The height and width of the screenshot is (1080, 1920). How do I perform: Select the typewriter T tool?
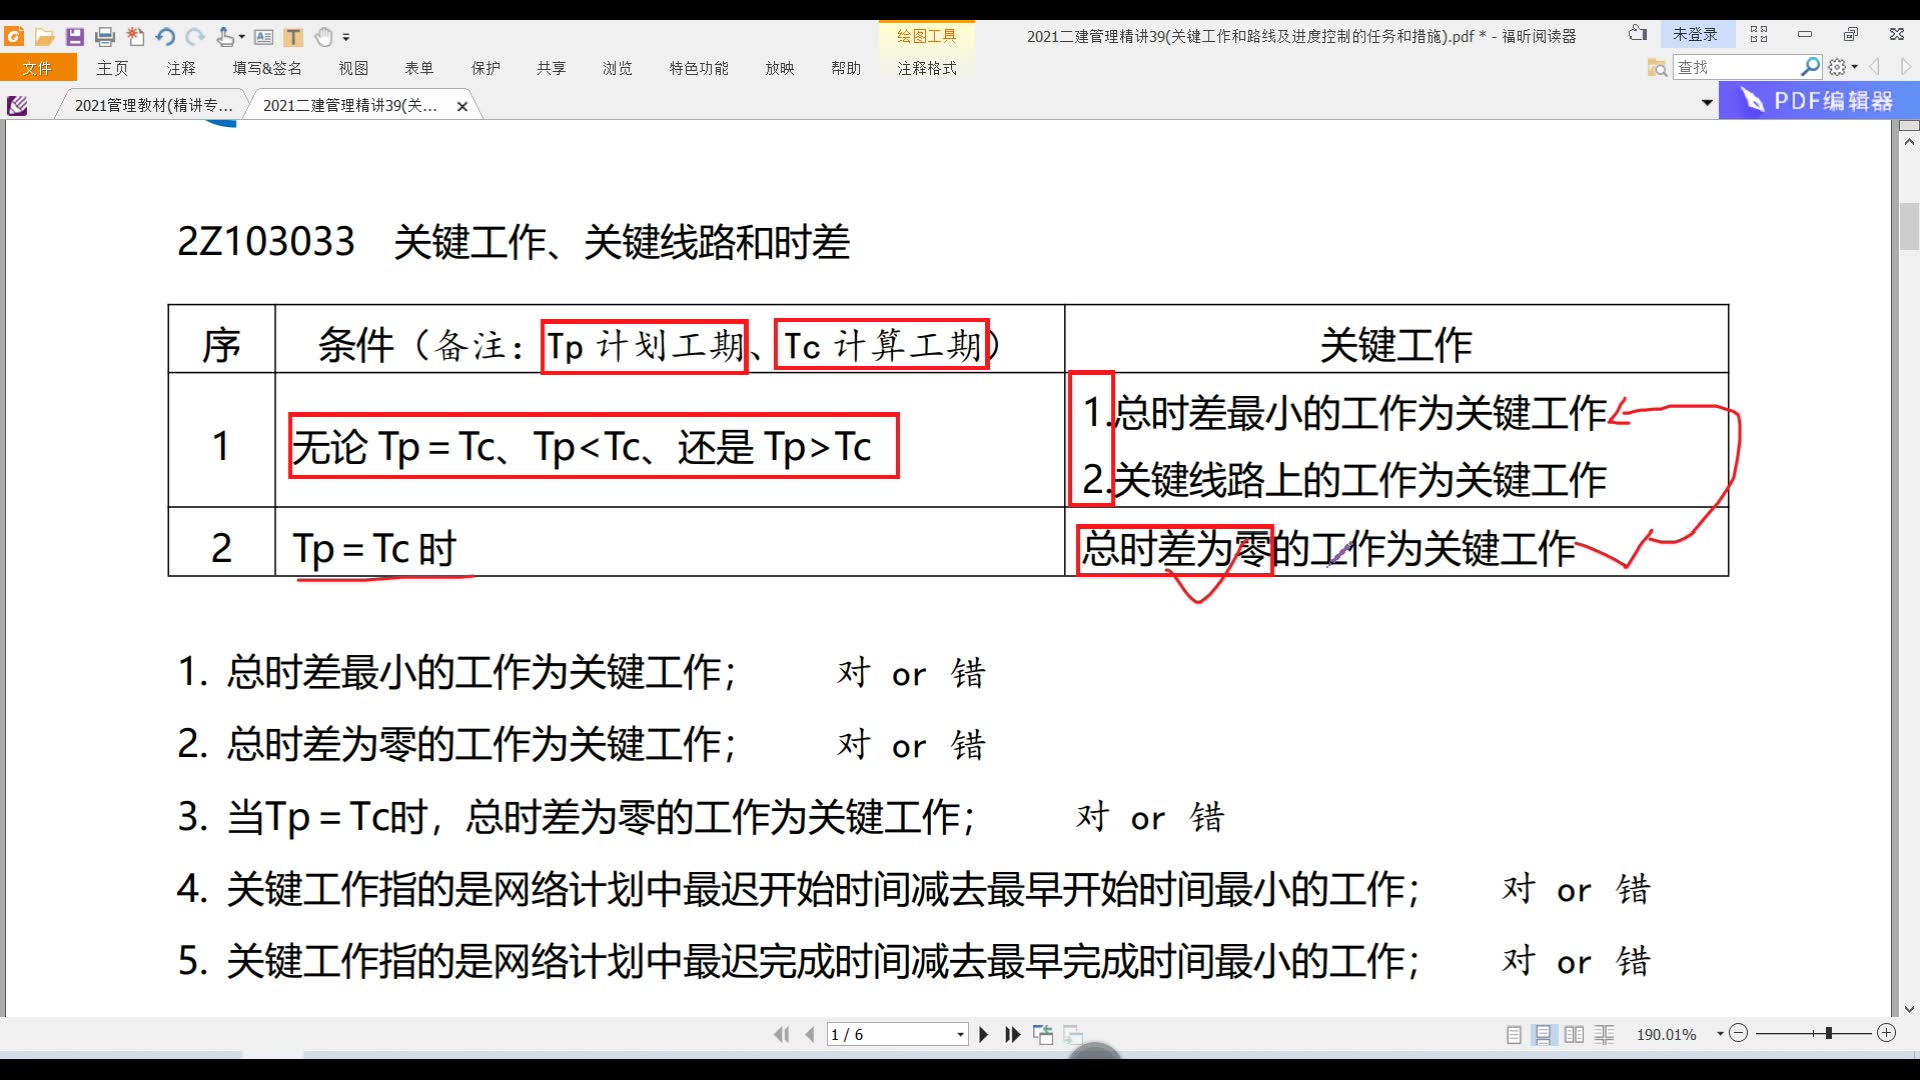293,37
